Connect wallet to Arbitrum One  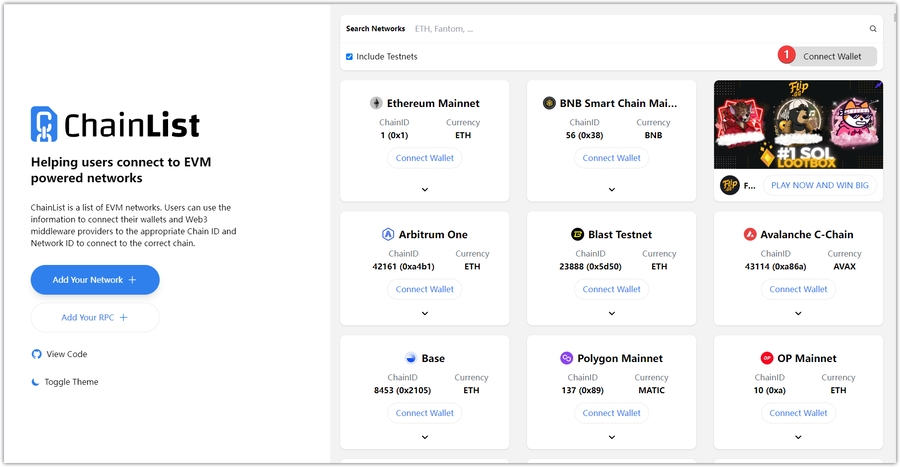click(x=425, y=289)
